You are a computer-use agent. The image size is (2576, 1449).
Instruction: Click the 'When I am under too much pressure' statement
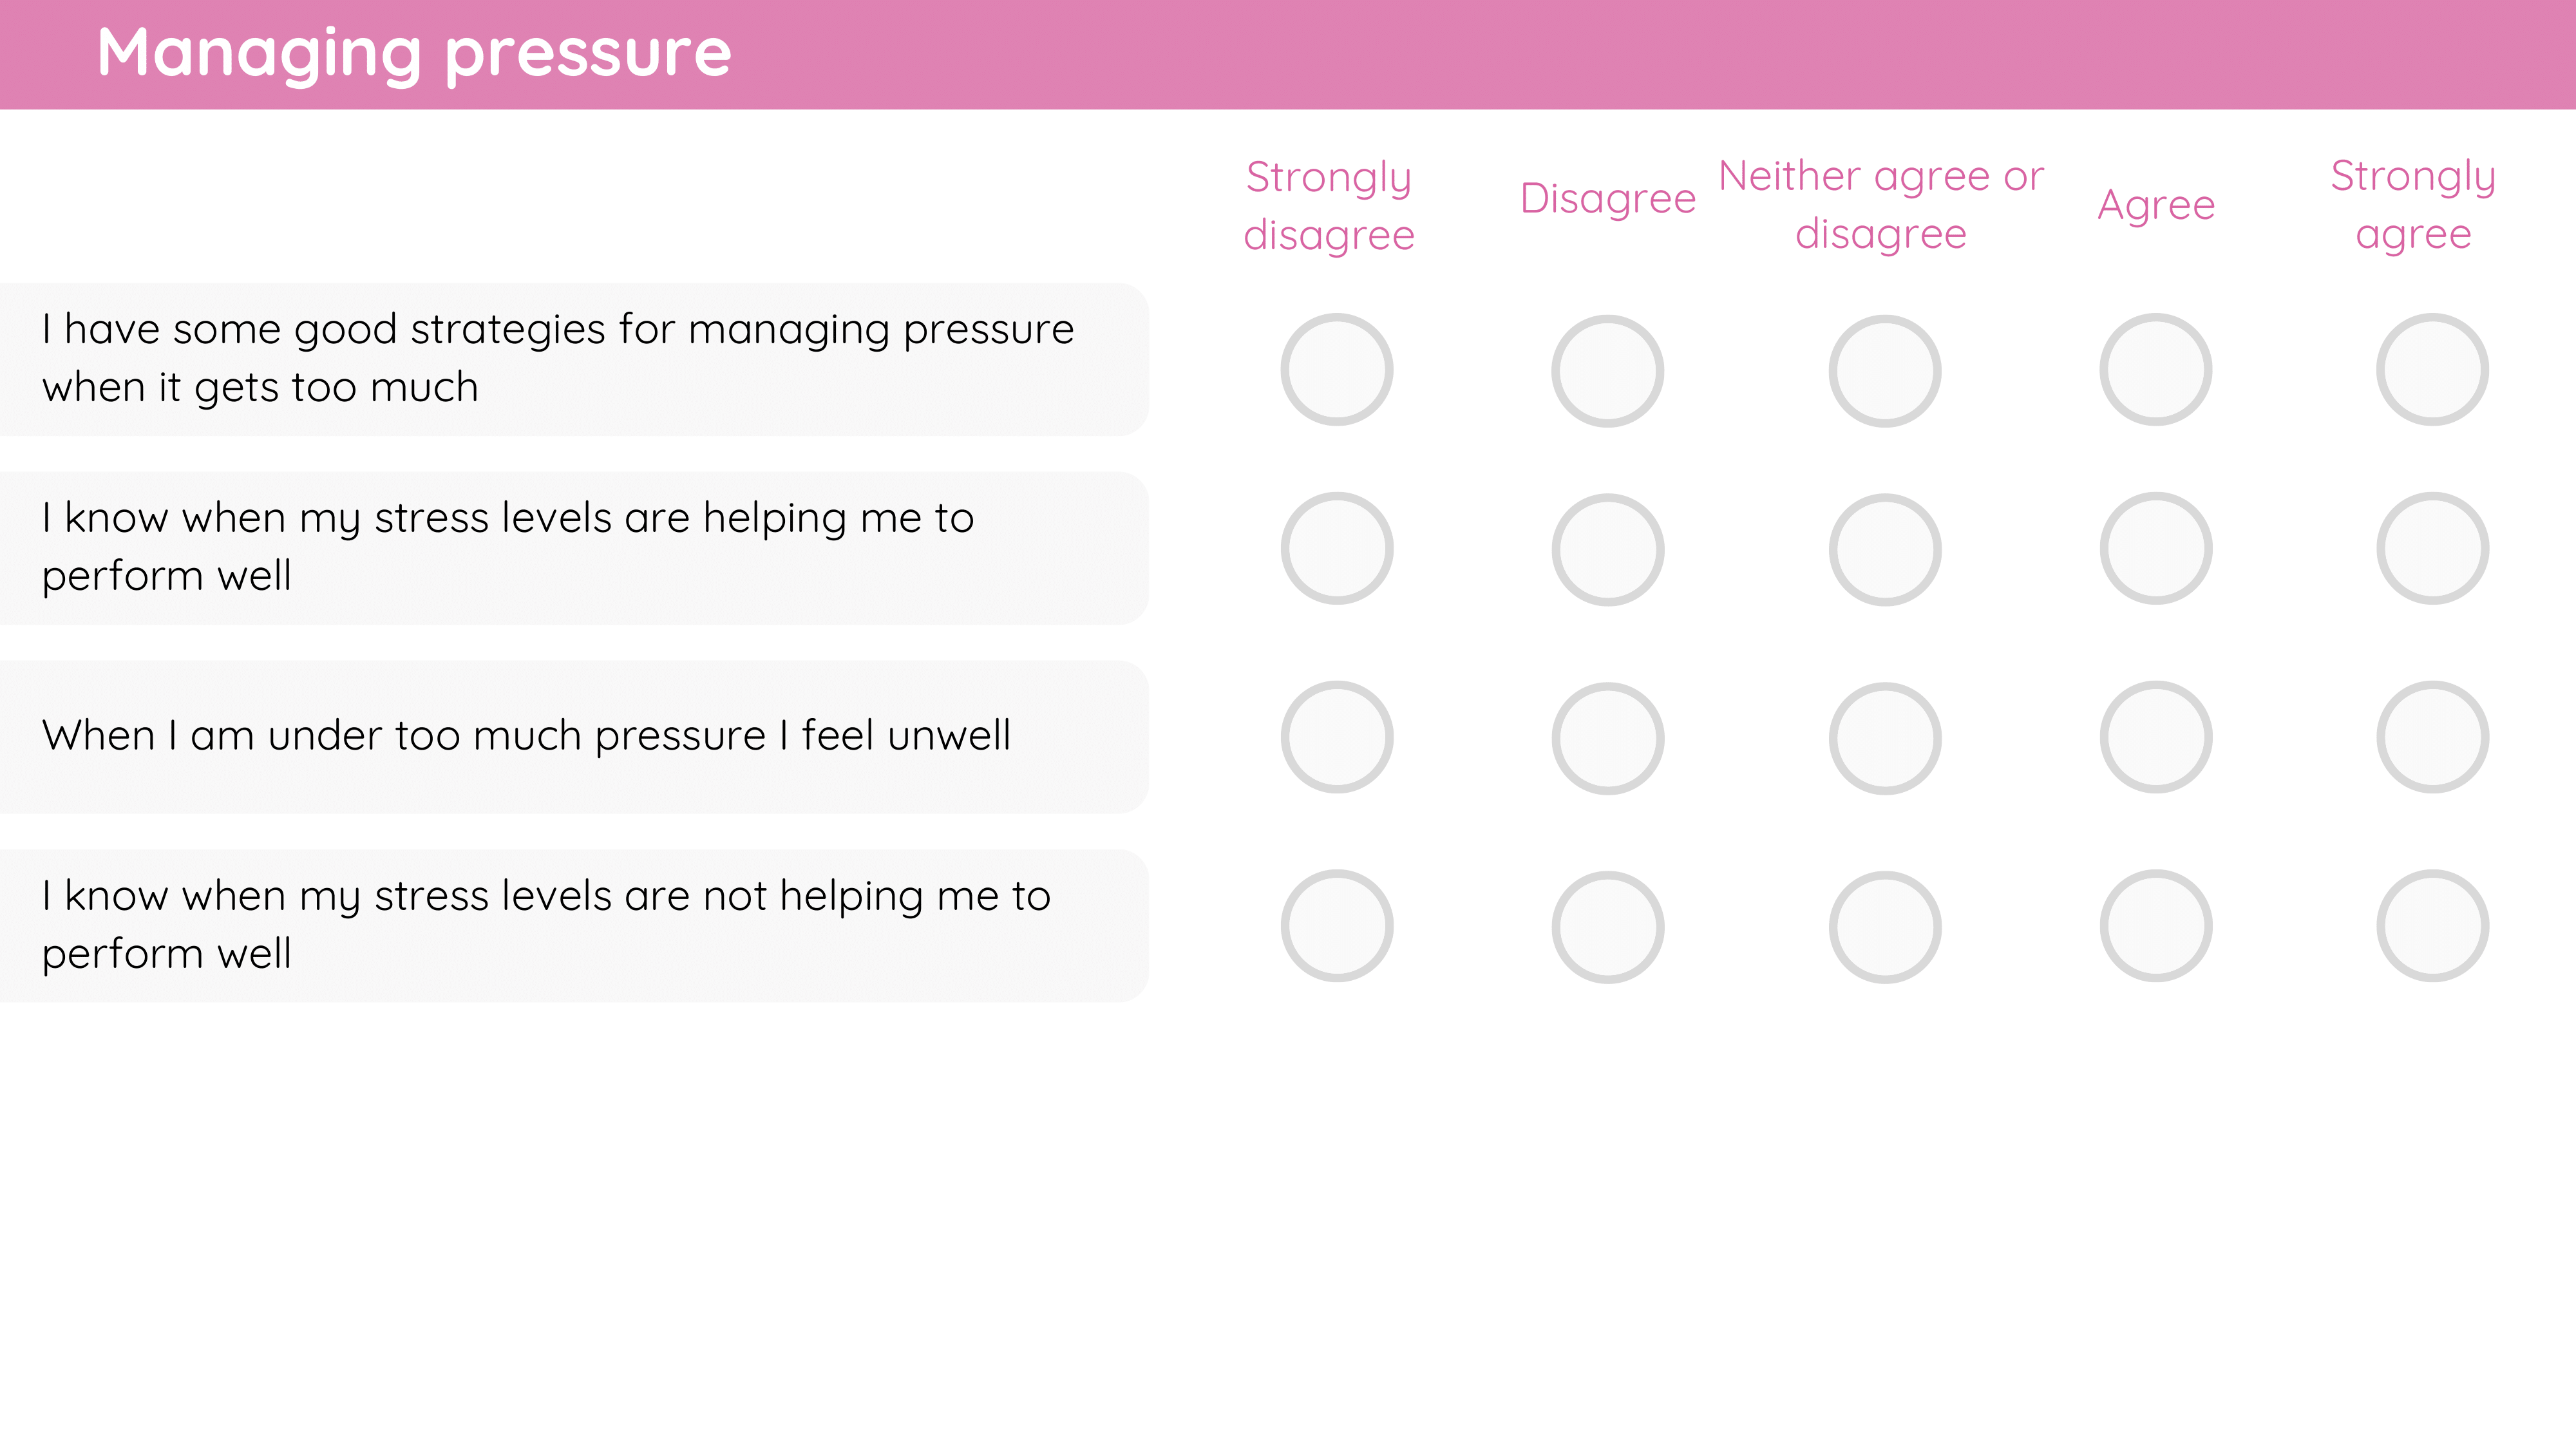coord(526,736)
